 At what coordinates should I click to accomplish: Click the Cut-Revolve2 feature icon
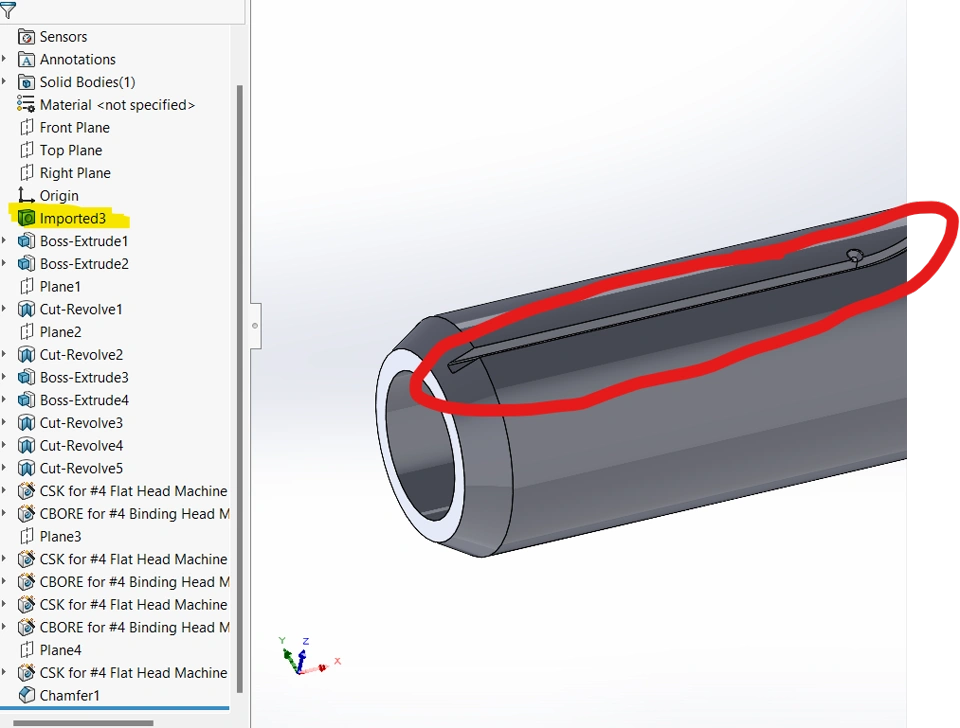tap(26, 355)
